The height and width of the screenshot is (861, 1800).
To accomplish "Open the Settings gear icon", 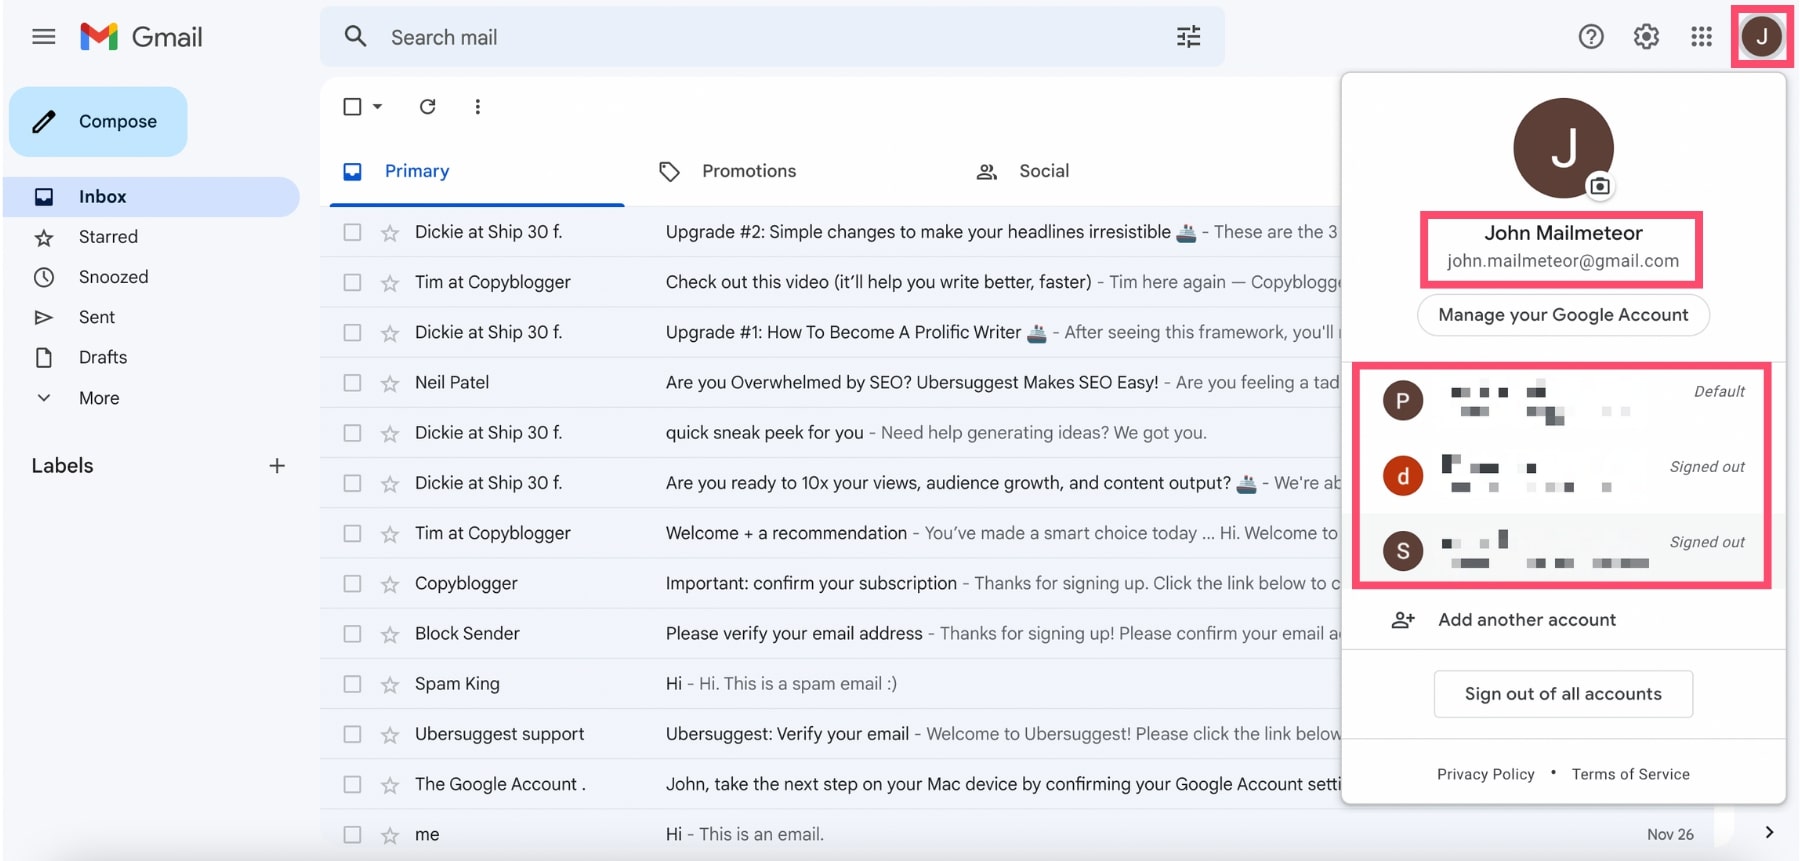I will coord(1646,37).
